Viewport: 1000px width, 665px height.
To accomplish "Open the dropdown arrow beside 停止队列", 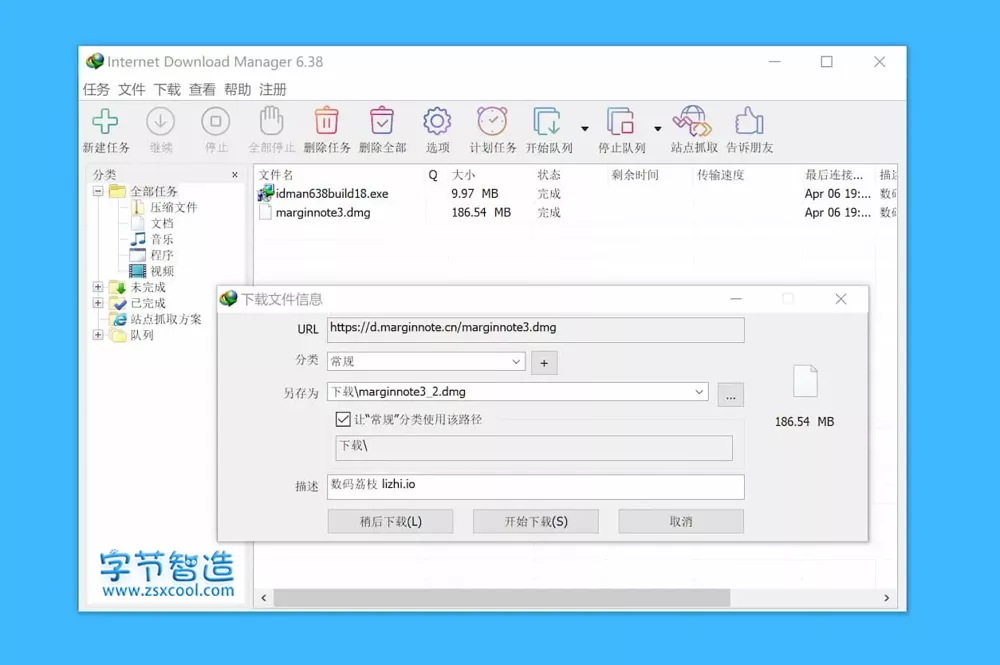I will [x=658, y=129].
